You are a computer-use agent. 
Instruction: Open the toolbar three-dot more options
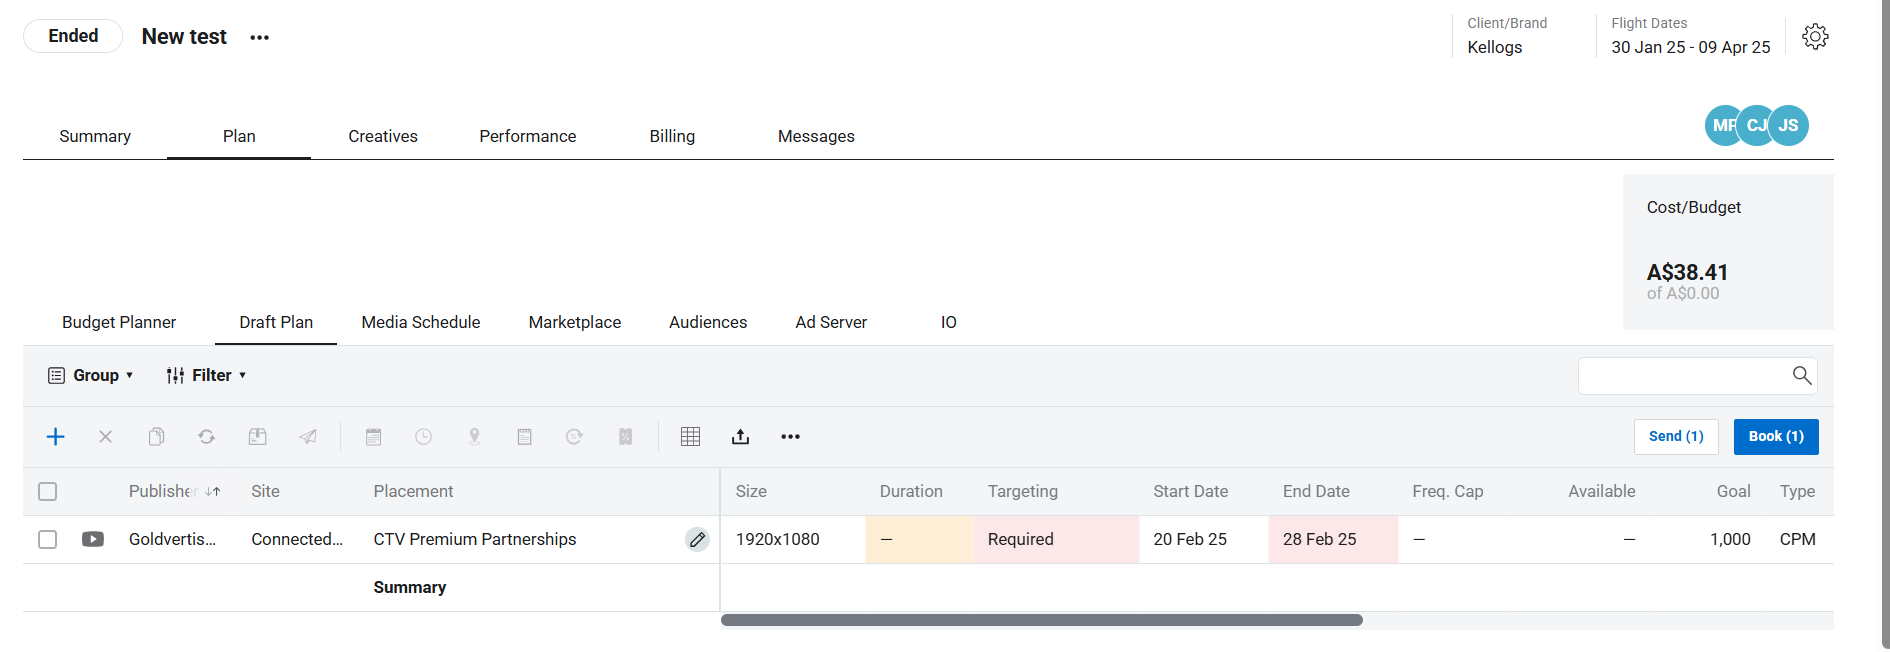point(790,437)
